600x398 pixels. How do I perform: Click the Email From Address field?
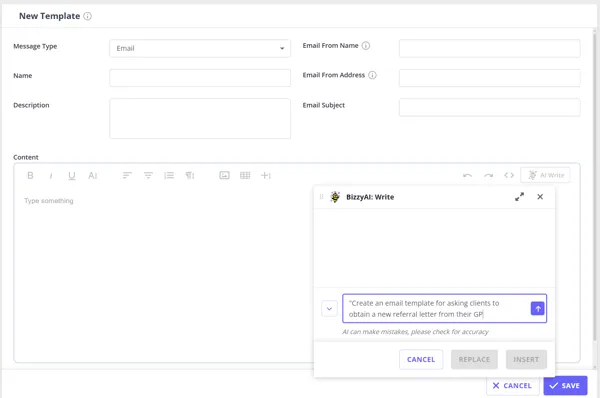[x=489, y=78]
